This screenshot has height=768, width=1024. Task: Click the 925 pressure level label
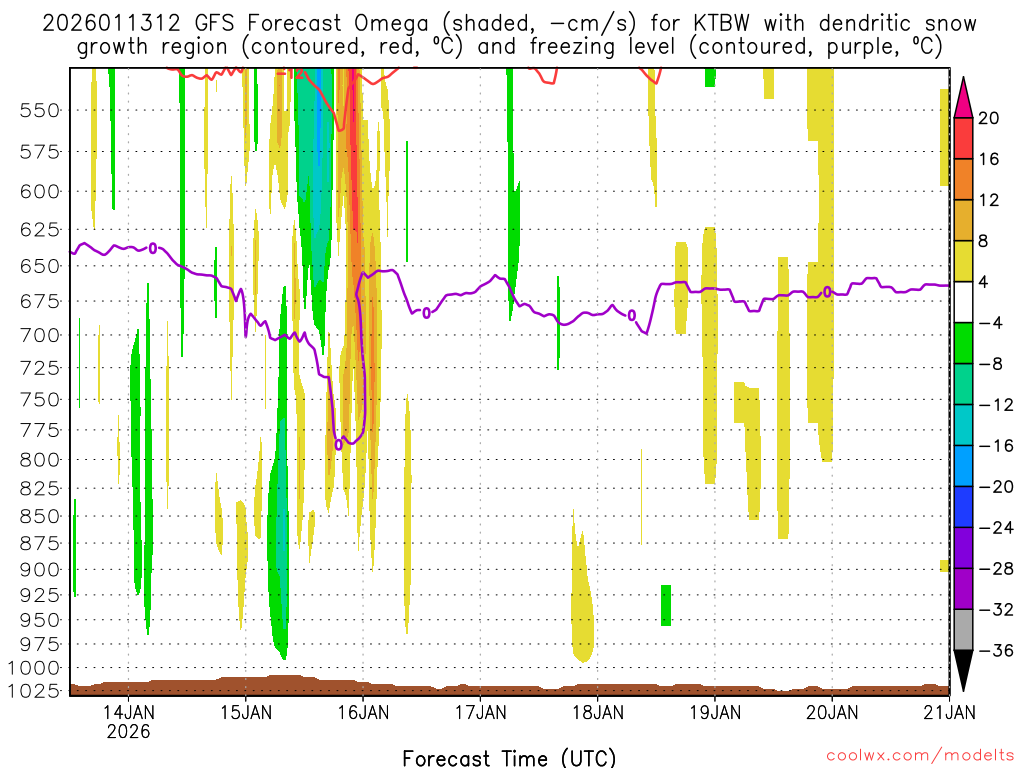(40, 596)
